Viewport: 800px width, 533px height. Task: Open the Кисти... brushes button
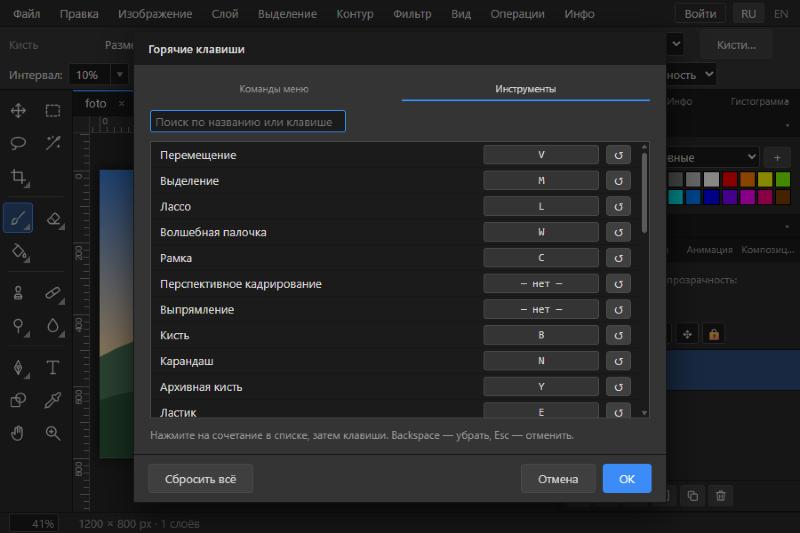(x=736, y=45)
